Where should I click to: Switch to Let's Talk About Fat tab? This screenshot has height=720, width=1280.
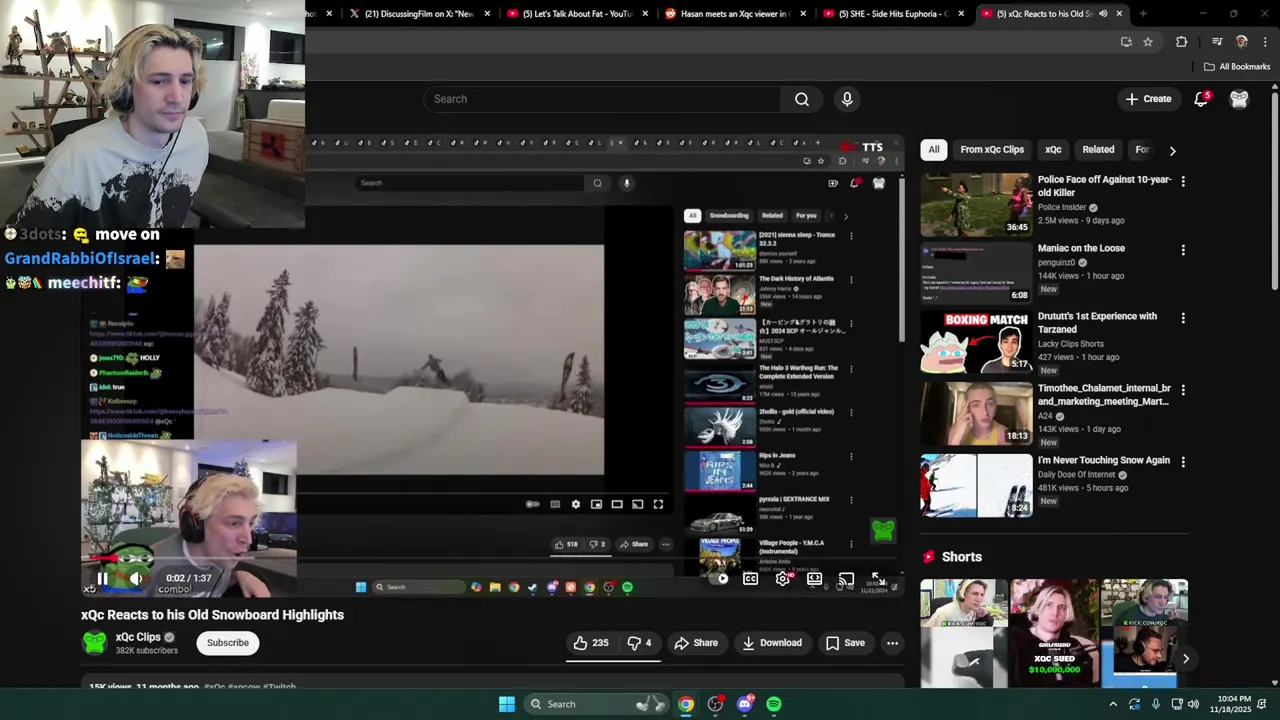pyautogui.click(x=578, y=14)
